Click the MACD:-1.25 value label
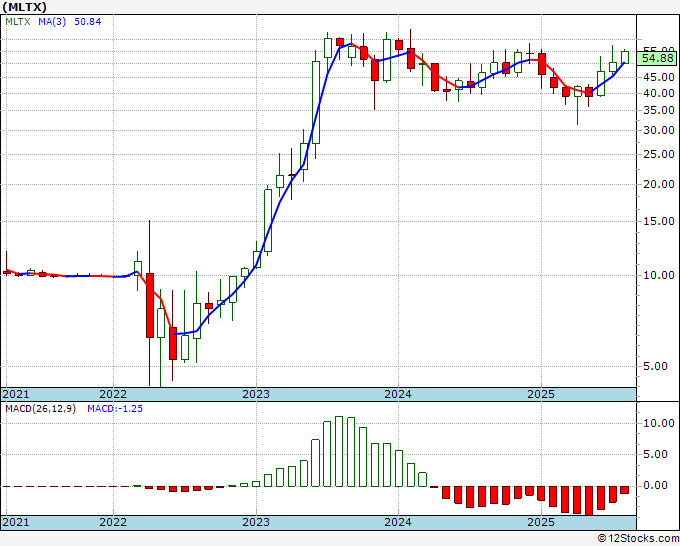 coord(115,409)
